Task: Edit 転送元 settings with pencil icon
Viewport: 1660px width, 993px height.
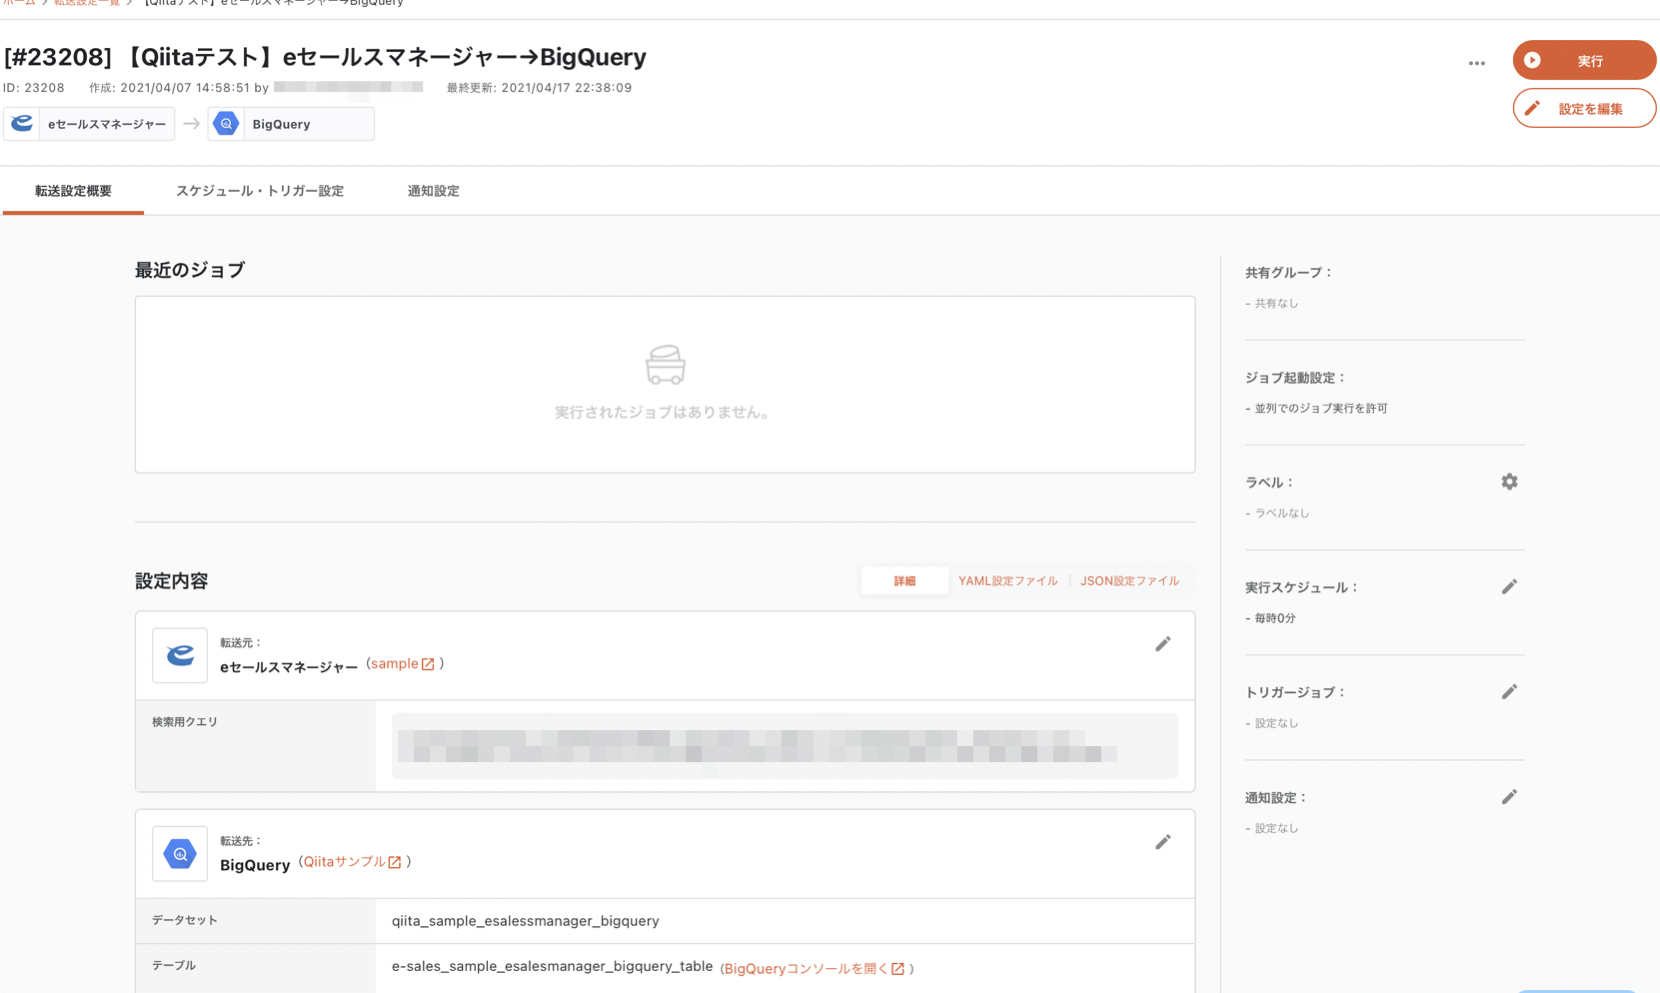Action: point(1162,644)
